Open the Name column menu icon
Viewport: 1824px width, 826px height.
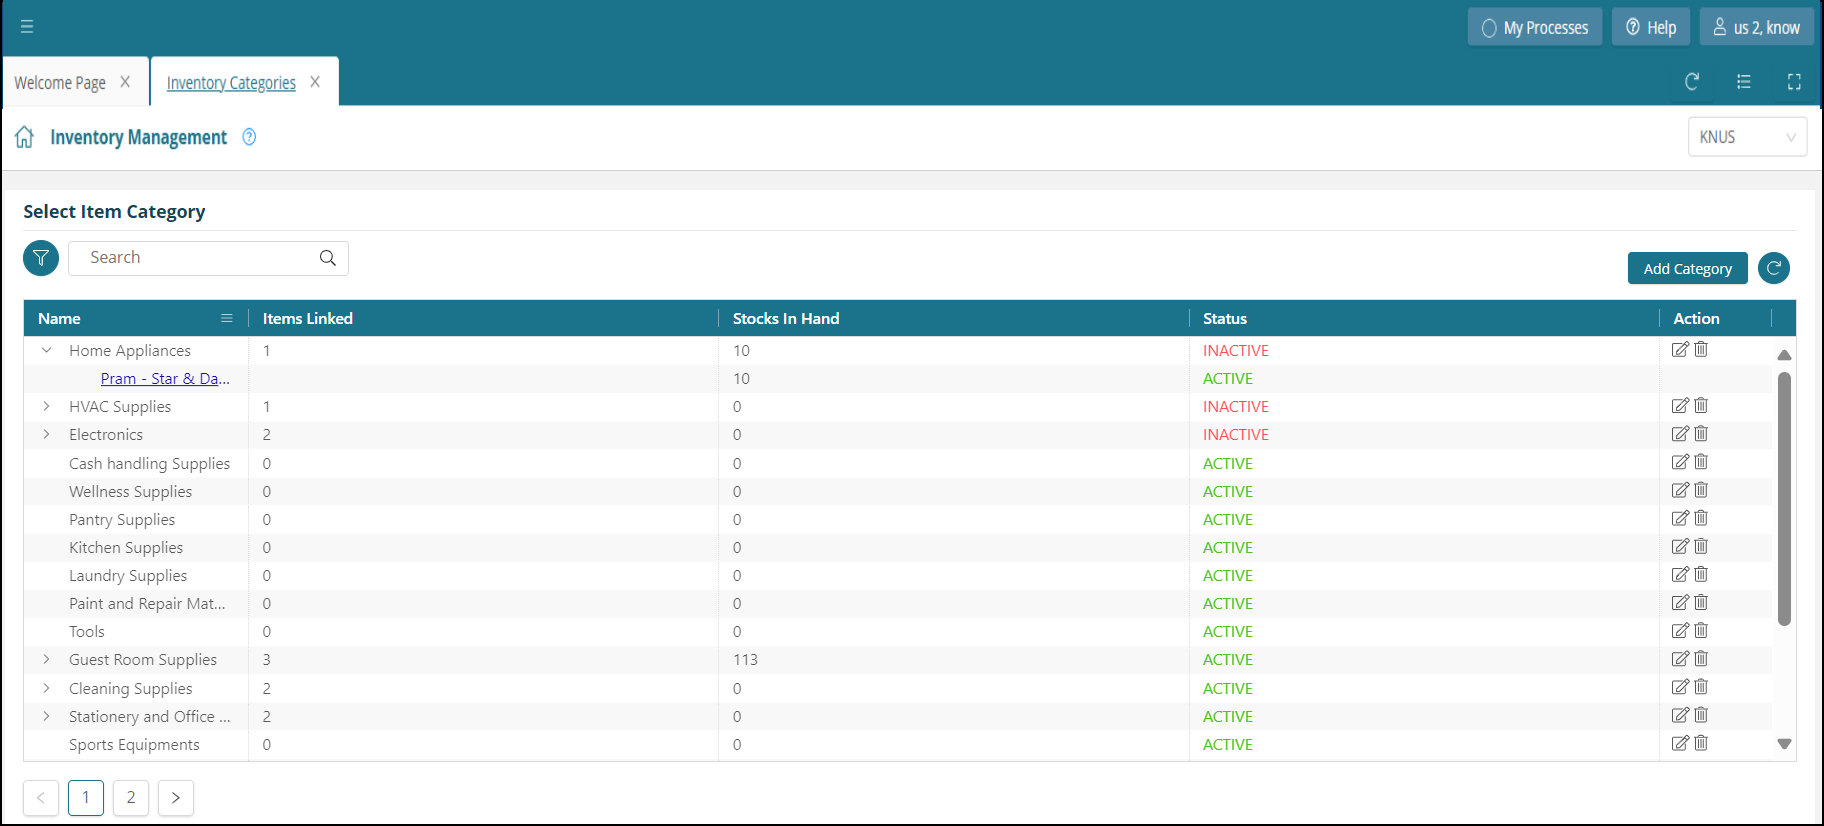coord(227,318)
